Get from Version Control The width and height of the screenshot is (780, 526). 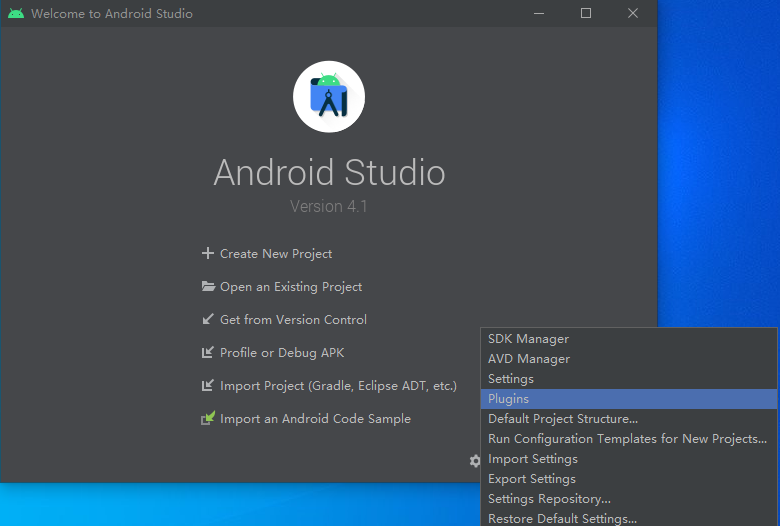(x=293, y=319)
